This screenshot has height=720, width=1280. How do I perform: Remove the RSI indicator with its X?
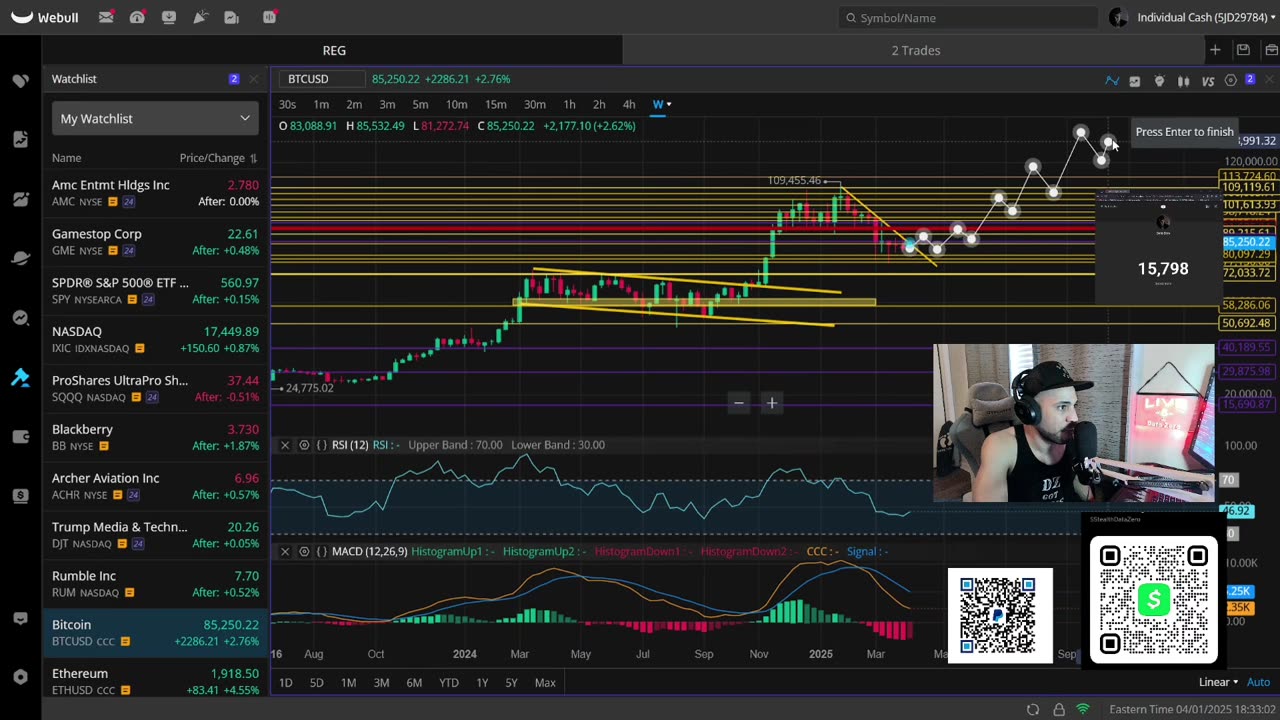pyautogui.click(x=285, y=445)
